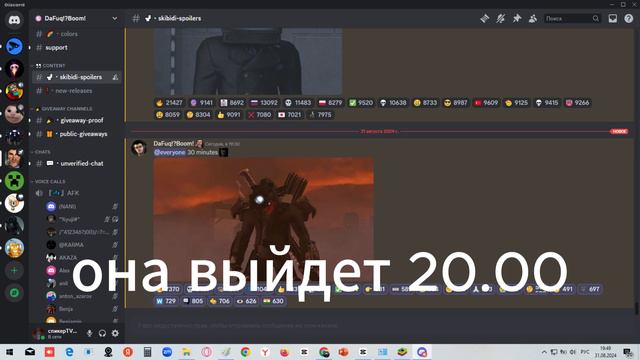Screen dimensions: 640x360
Task: Collapse the GIVEAWAY CHANNELS category
Action: click(x=64, y=109)
